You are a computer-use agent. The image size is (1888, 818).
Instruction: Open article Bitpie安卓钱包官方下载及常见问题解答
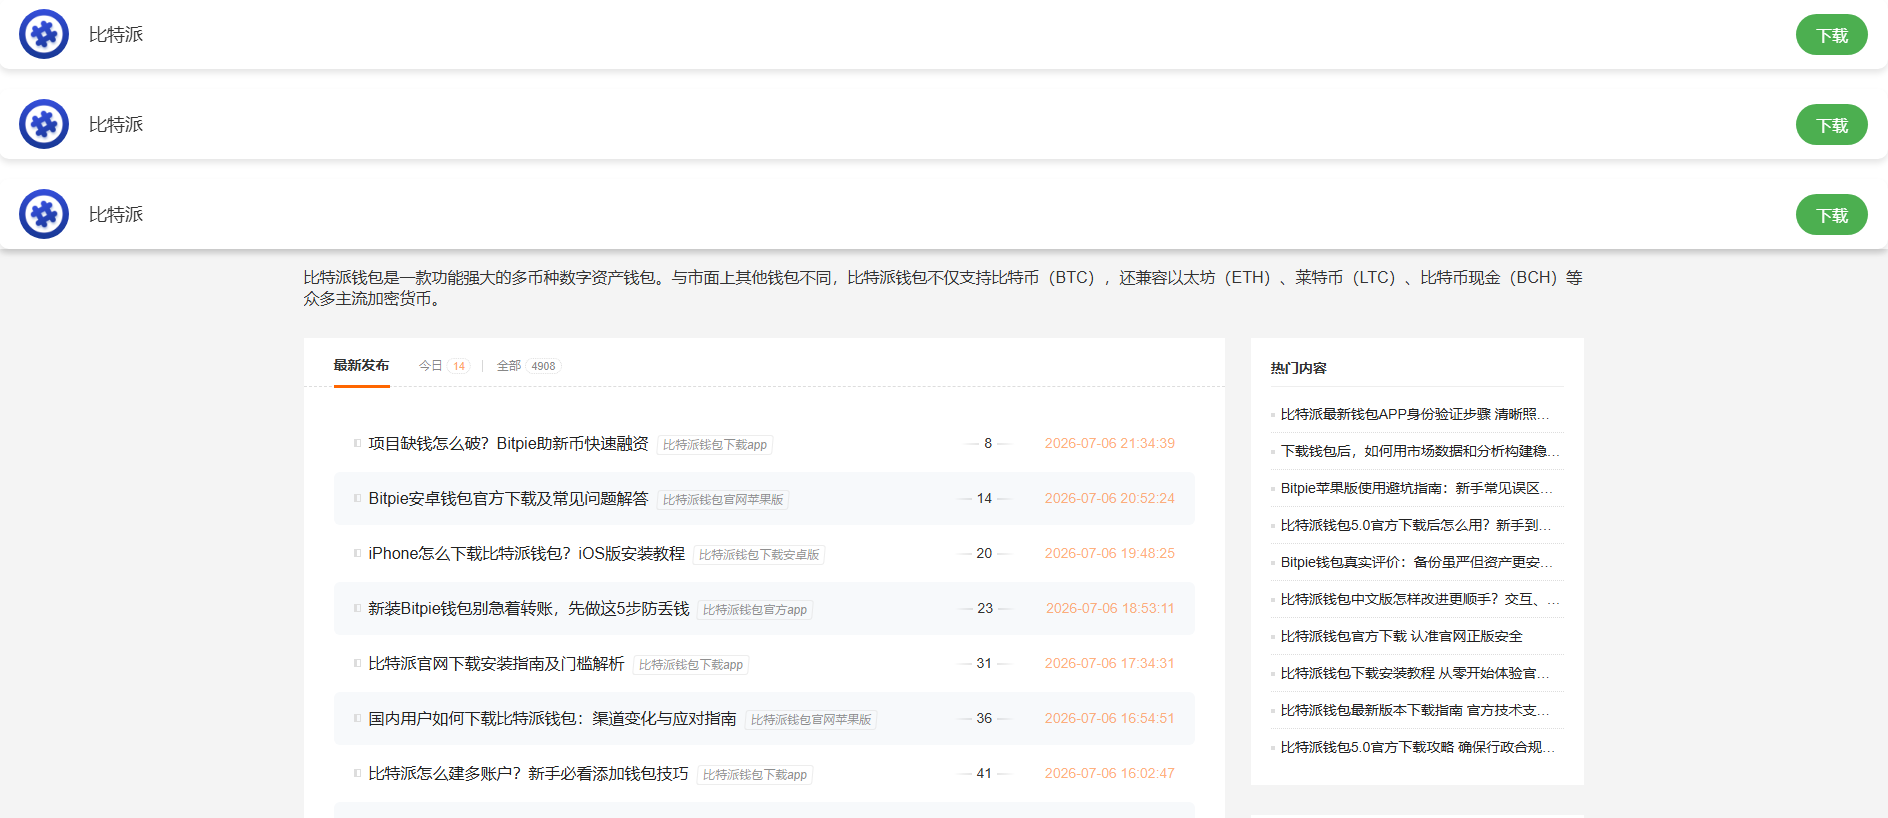point(508,499)
